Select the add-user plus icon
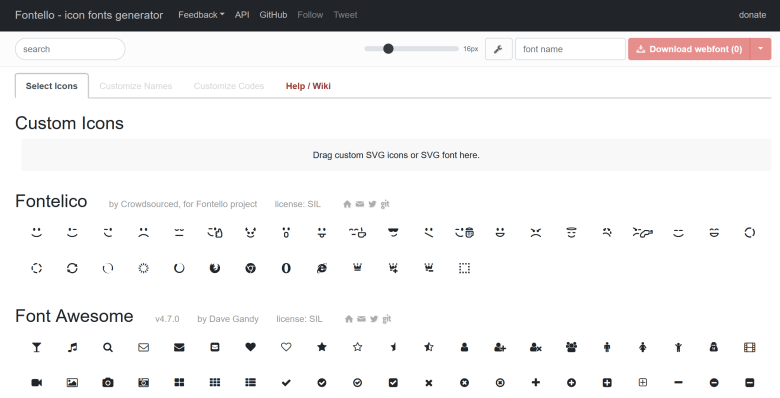Viewport: 780px width, 398px height. 500,347
